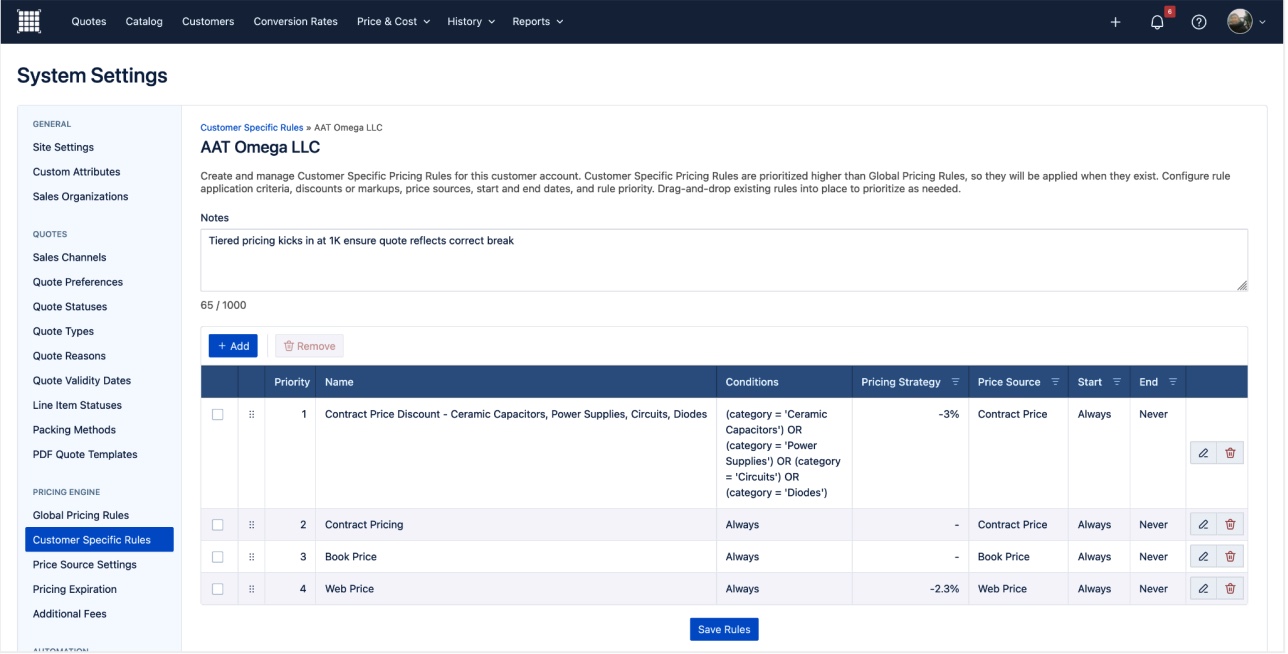Click the Save Rules button

pyautogui.click(x=724, y=629)
